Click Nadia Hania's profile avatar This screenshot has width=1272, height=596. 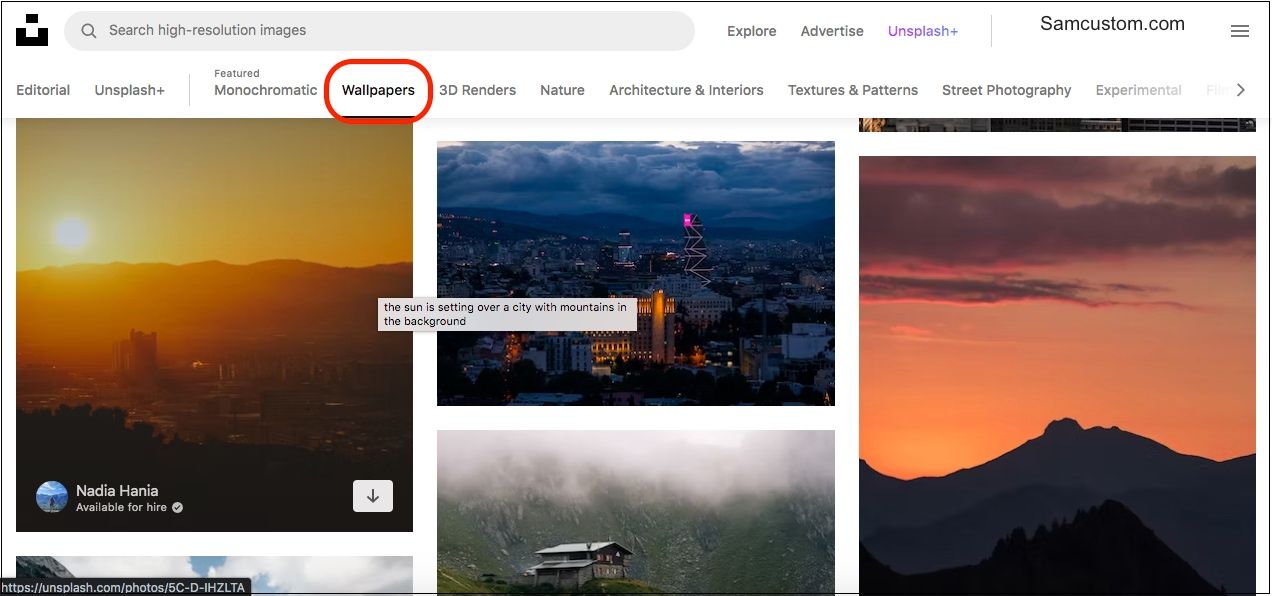[x=52, y=497]
